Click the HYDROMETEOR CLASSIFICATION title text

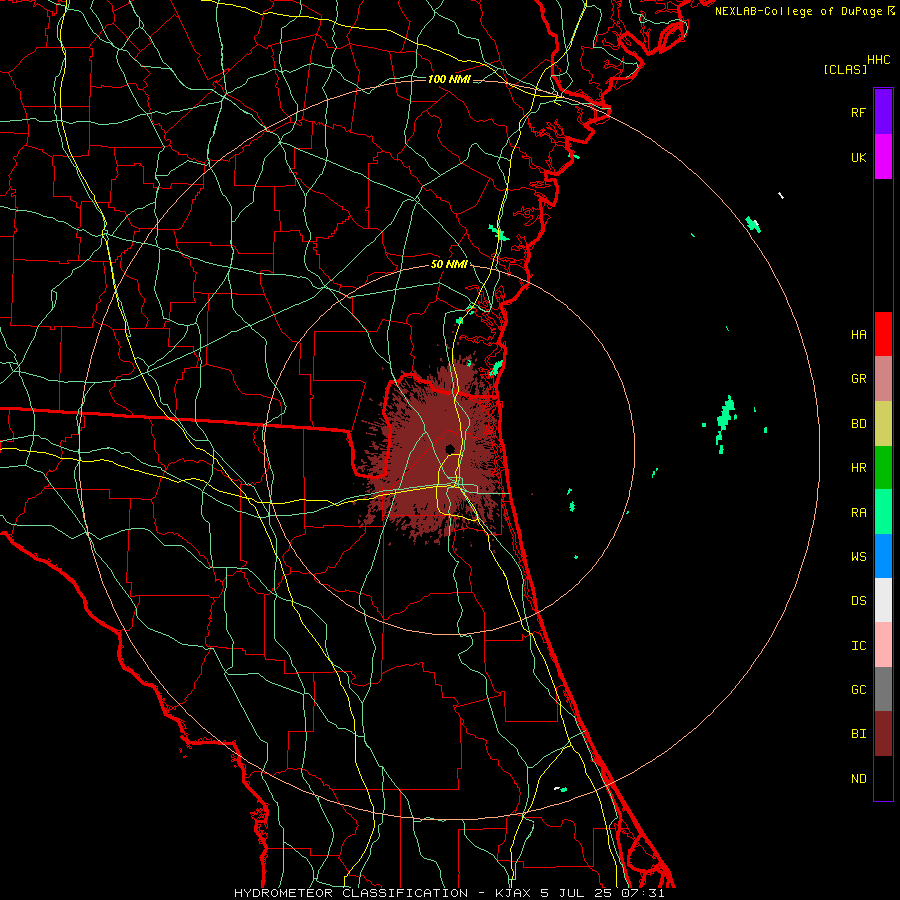point(351,893)
